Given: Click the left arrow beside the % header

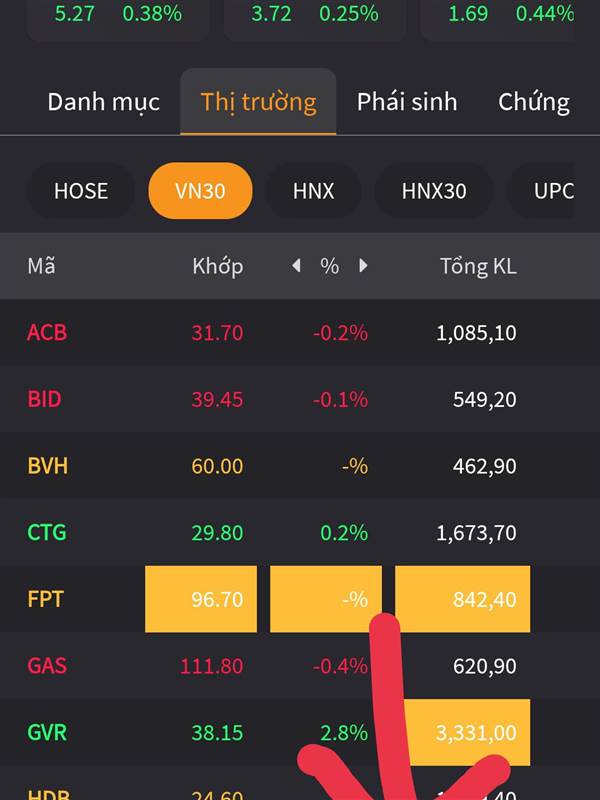Looking at the screenshot, I should [296, 266].
